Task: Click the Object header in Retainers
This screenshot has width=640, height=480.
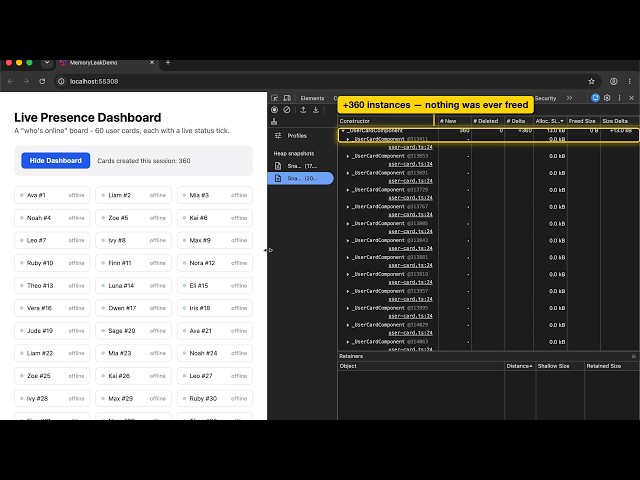Action: click(421, 366)
